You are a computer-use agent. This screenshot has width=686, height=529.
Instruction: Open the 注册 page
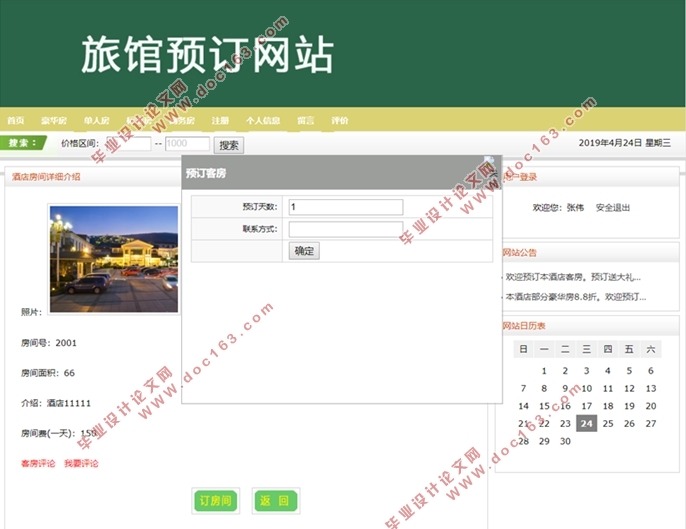coord(220,120)
